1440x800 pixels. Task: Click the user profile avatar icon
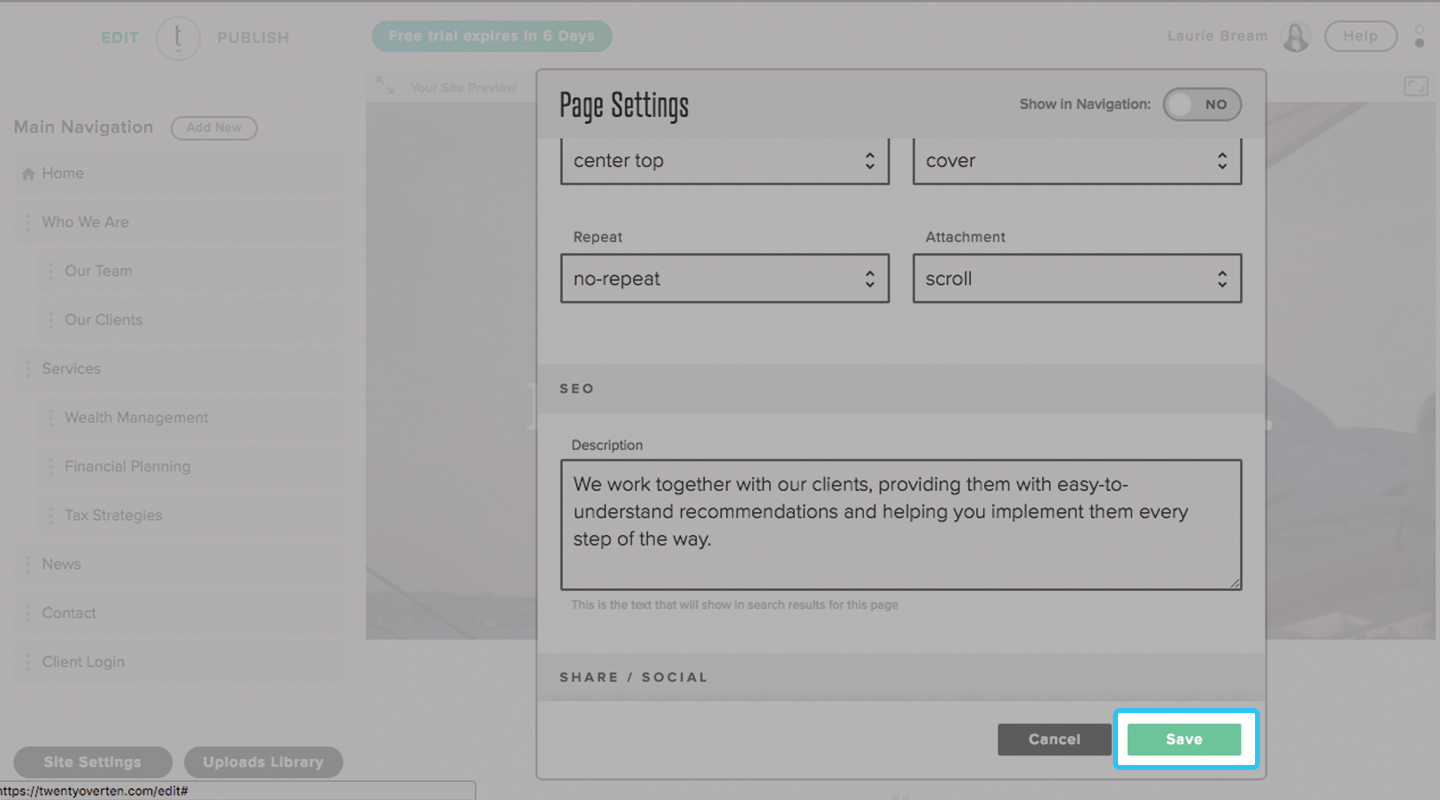tap(1296, 37)
